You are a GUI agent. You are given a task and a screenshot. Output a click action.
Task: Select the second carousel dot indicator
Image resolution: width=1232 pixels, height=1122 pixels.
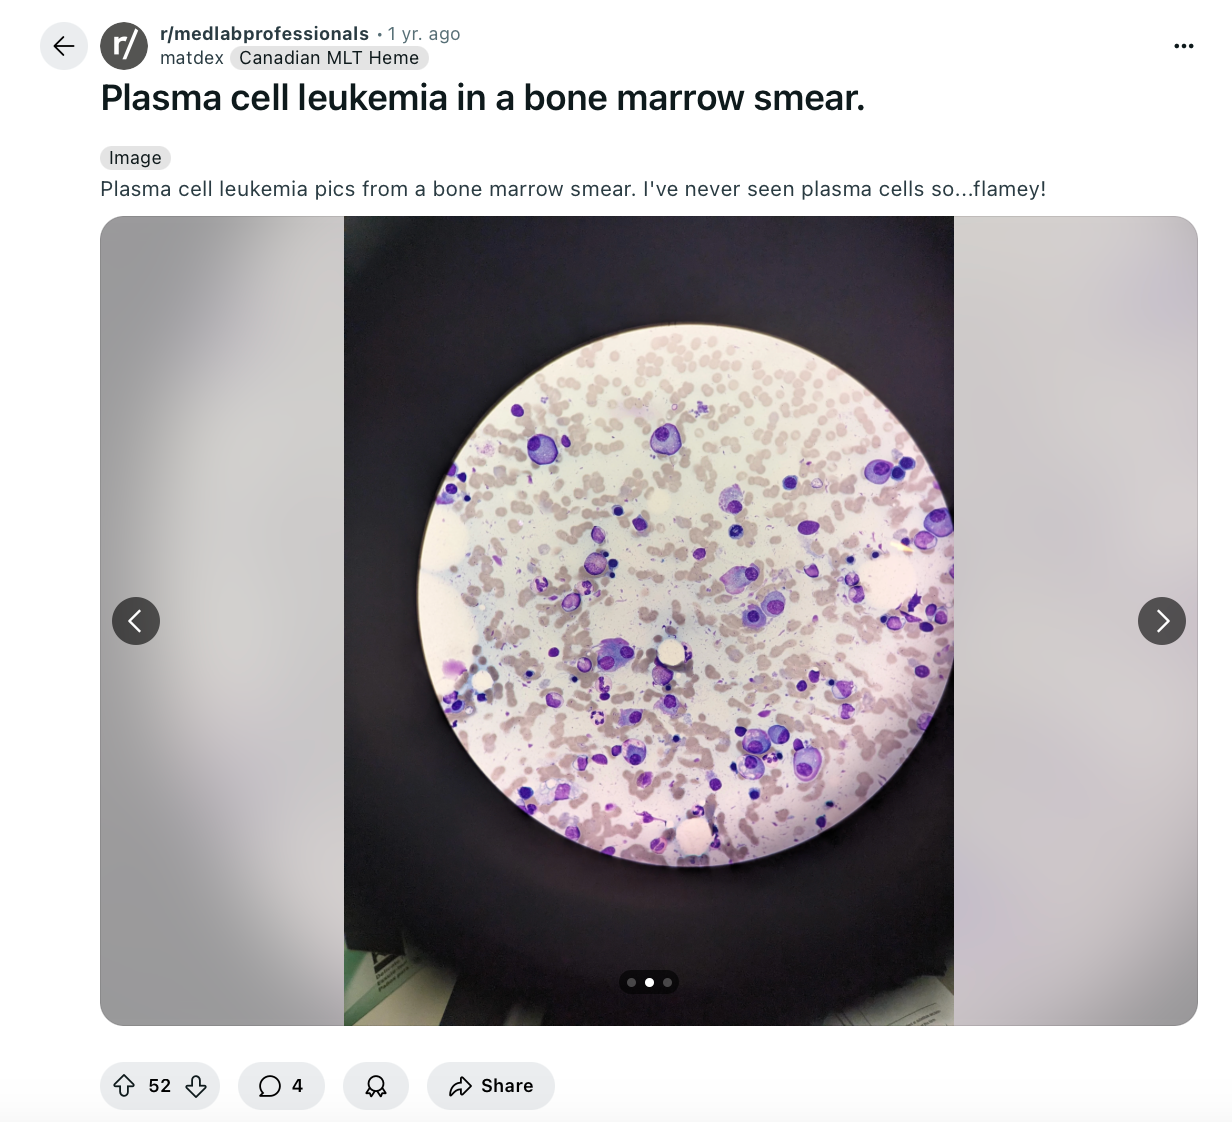point(649,983)
